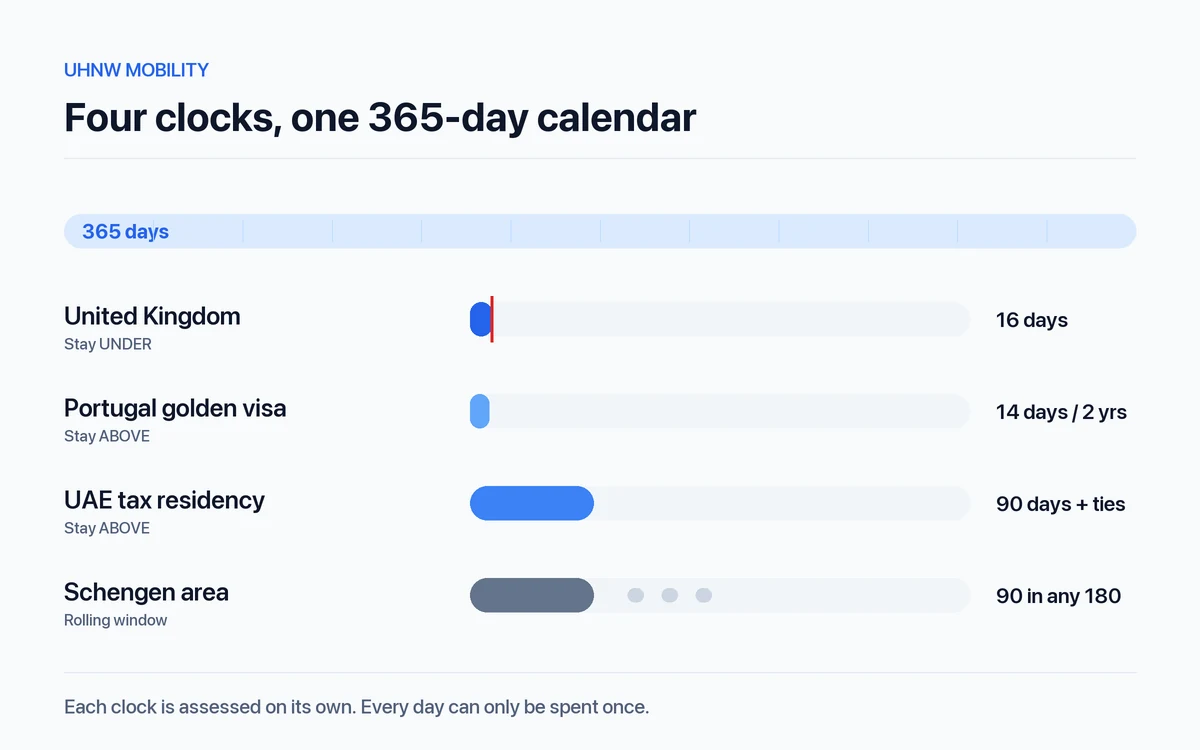Select the Four clocks title text

click(380, 117)
